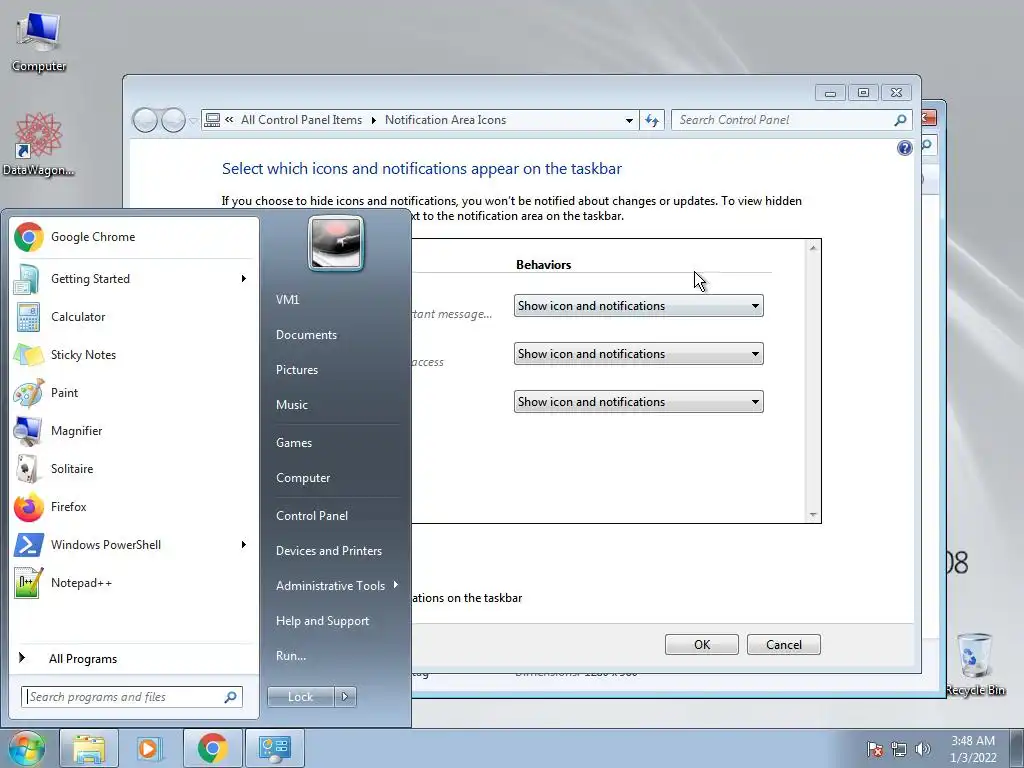The image size is (1024, 768).
Task: Click All Control Panel Items breadcrumb
Action: pos(301,120)
